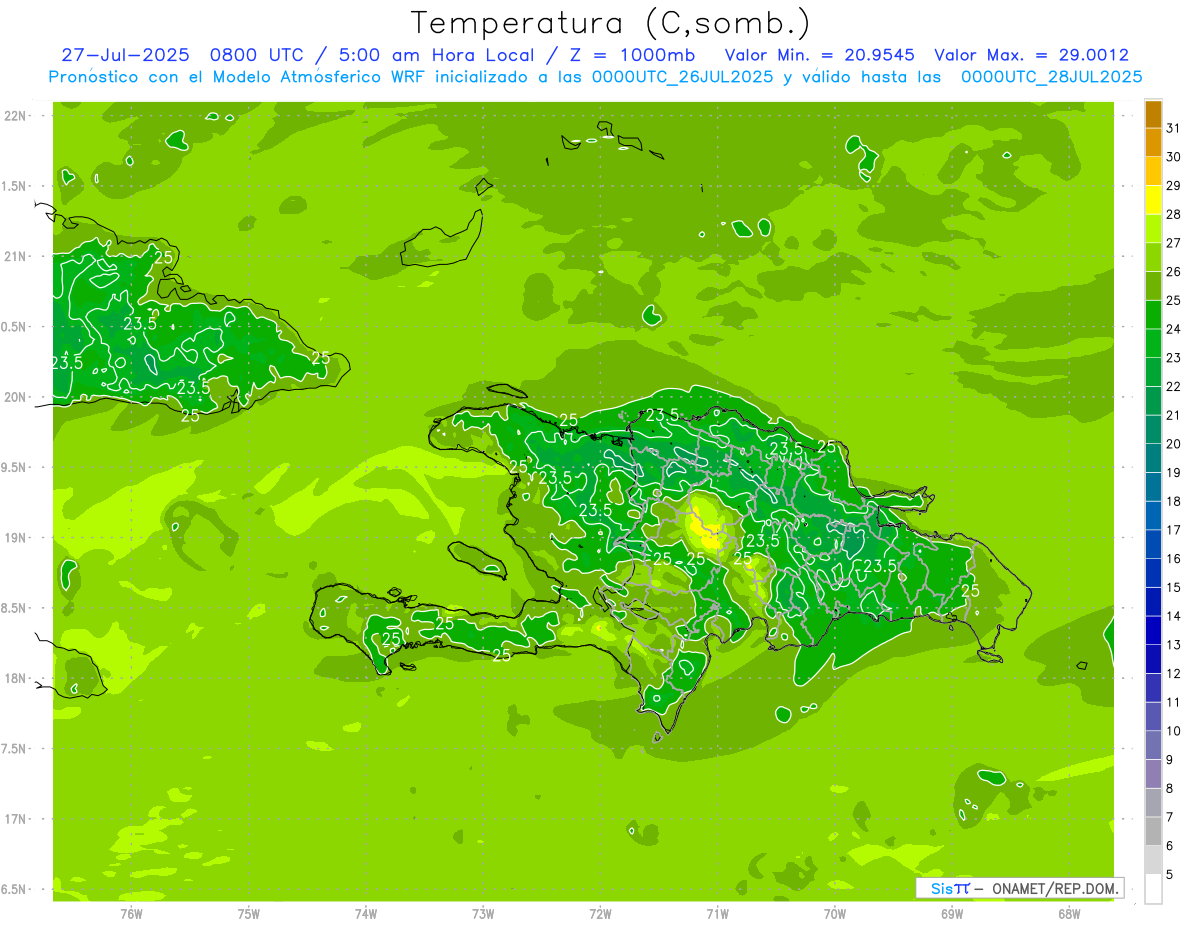Click the orange legend segment between 30 and 31

(x=1153, y=143)
